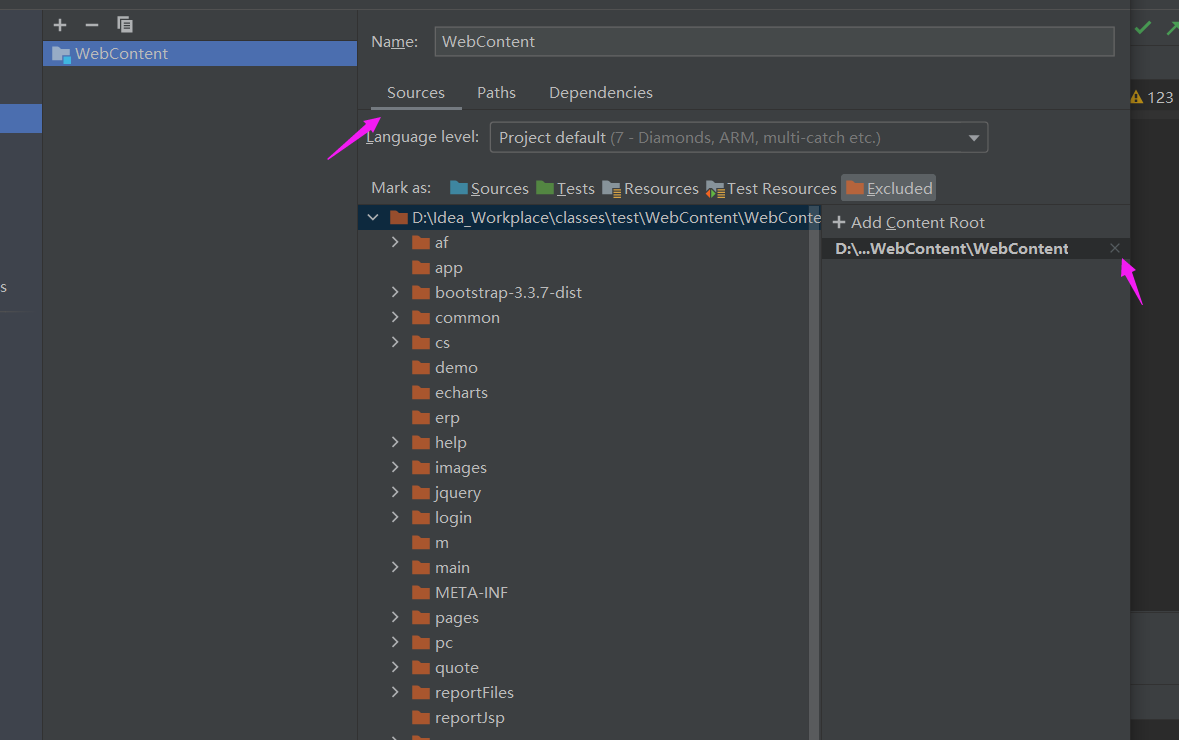The image size is (1179, 740).
Task: Select the reportFiles tree item
Action: (x=474, y=692)
